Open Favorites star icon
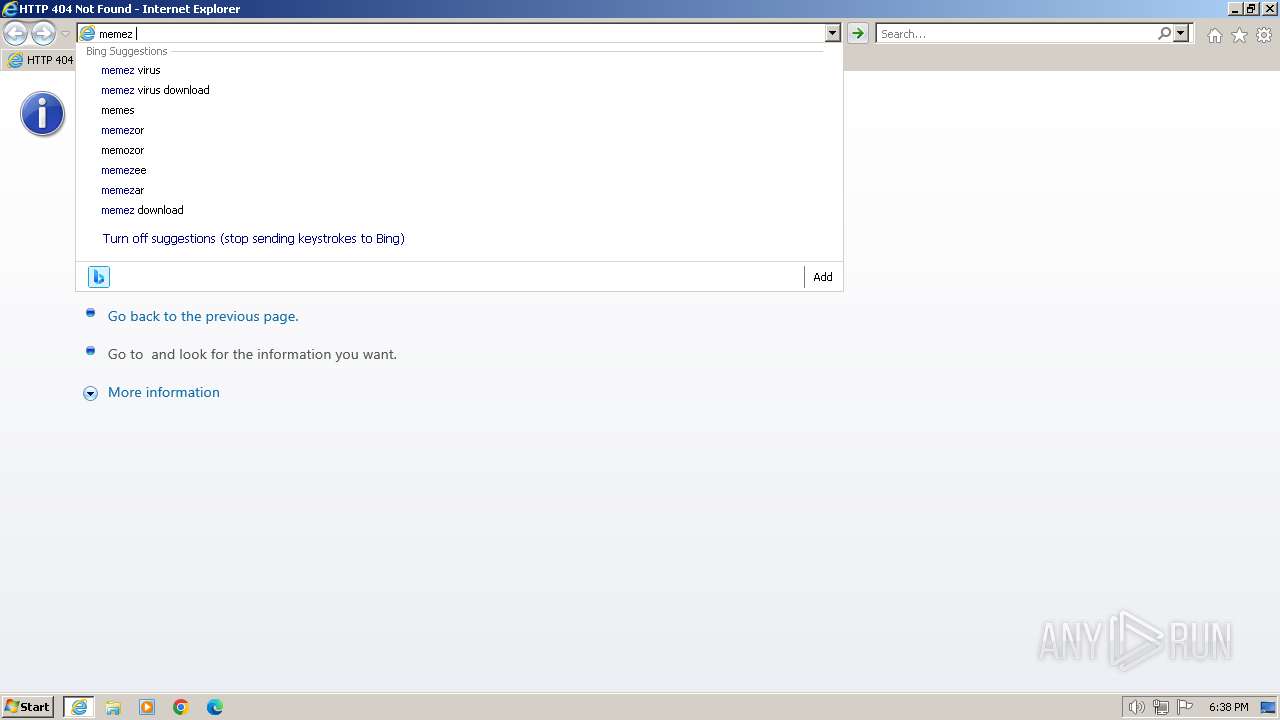The image size is (1280, 720). (1239, 35)
